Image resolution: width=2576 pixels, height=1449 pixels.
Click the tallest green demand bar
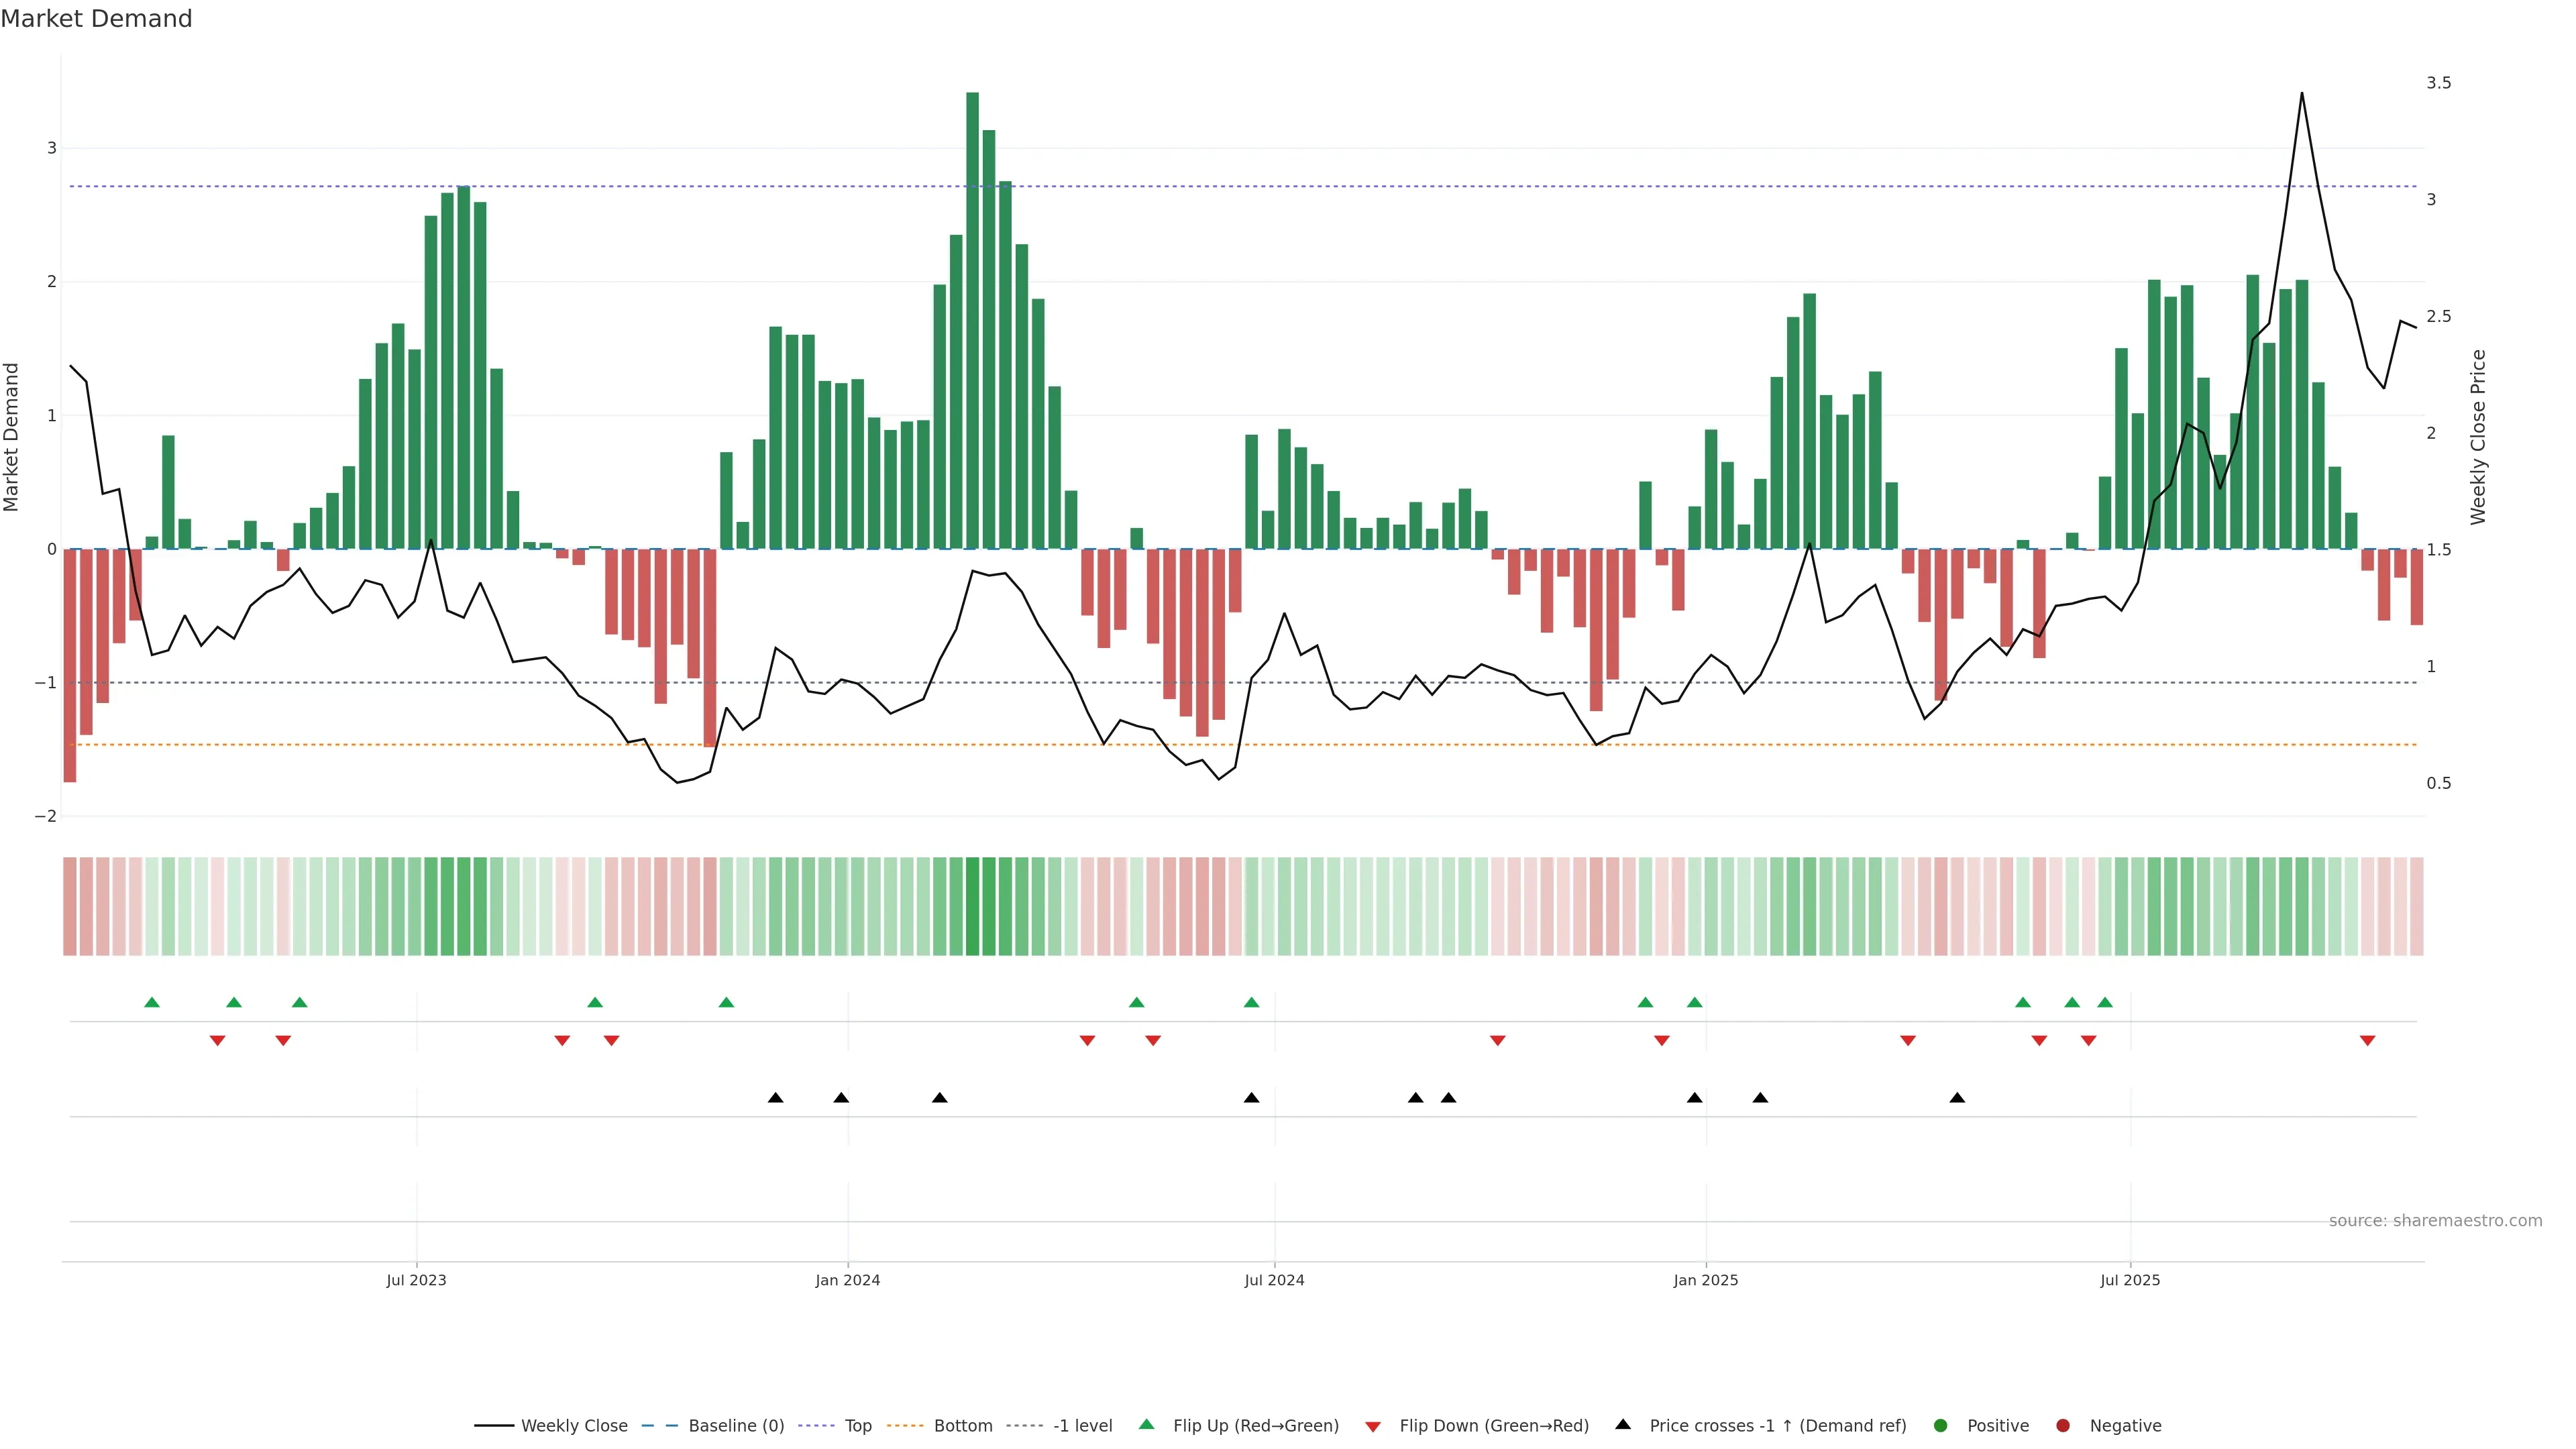tap(972, 320)
